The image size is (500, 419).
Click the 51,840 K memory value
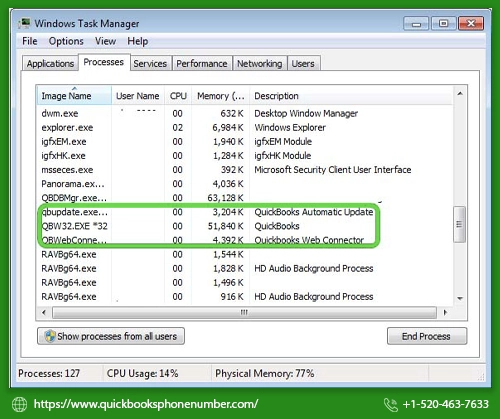tap(226, 226)
